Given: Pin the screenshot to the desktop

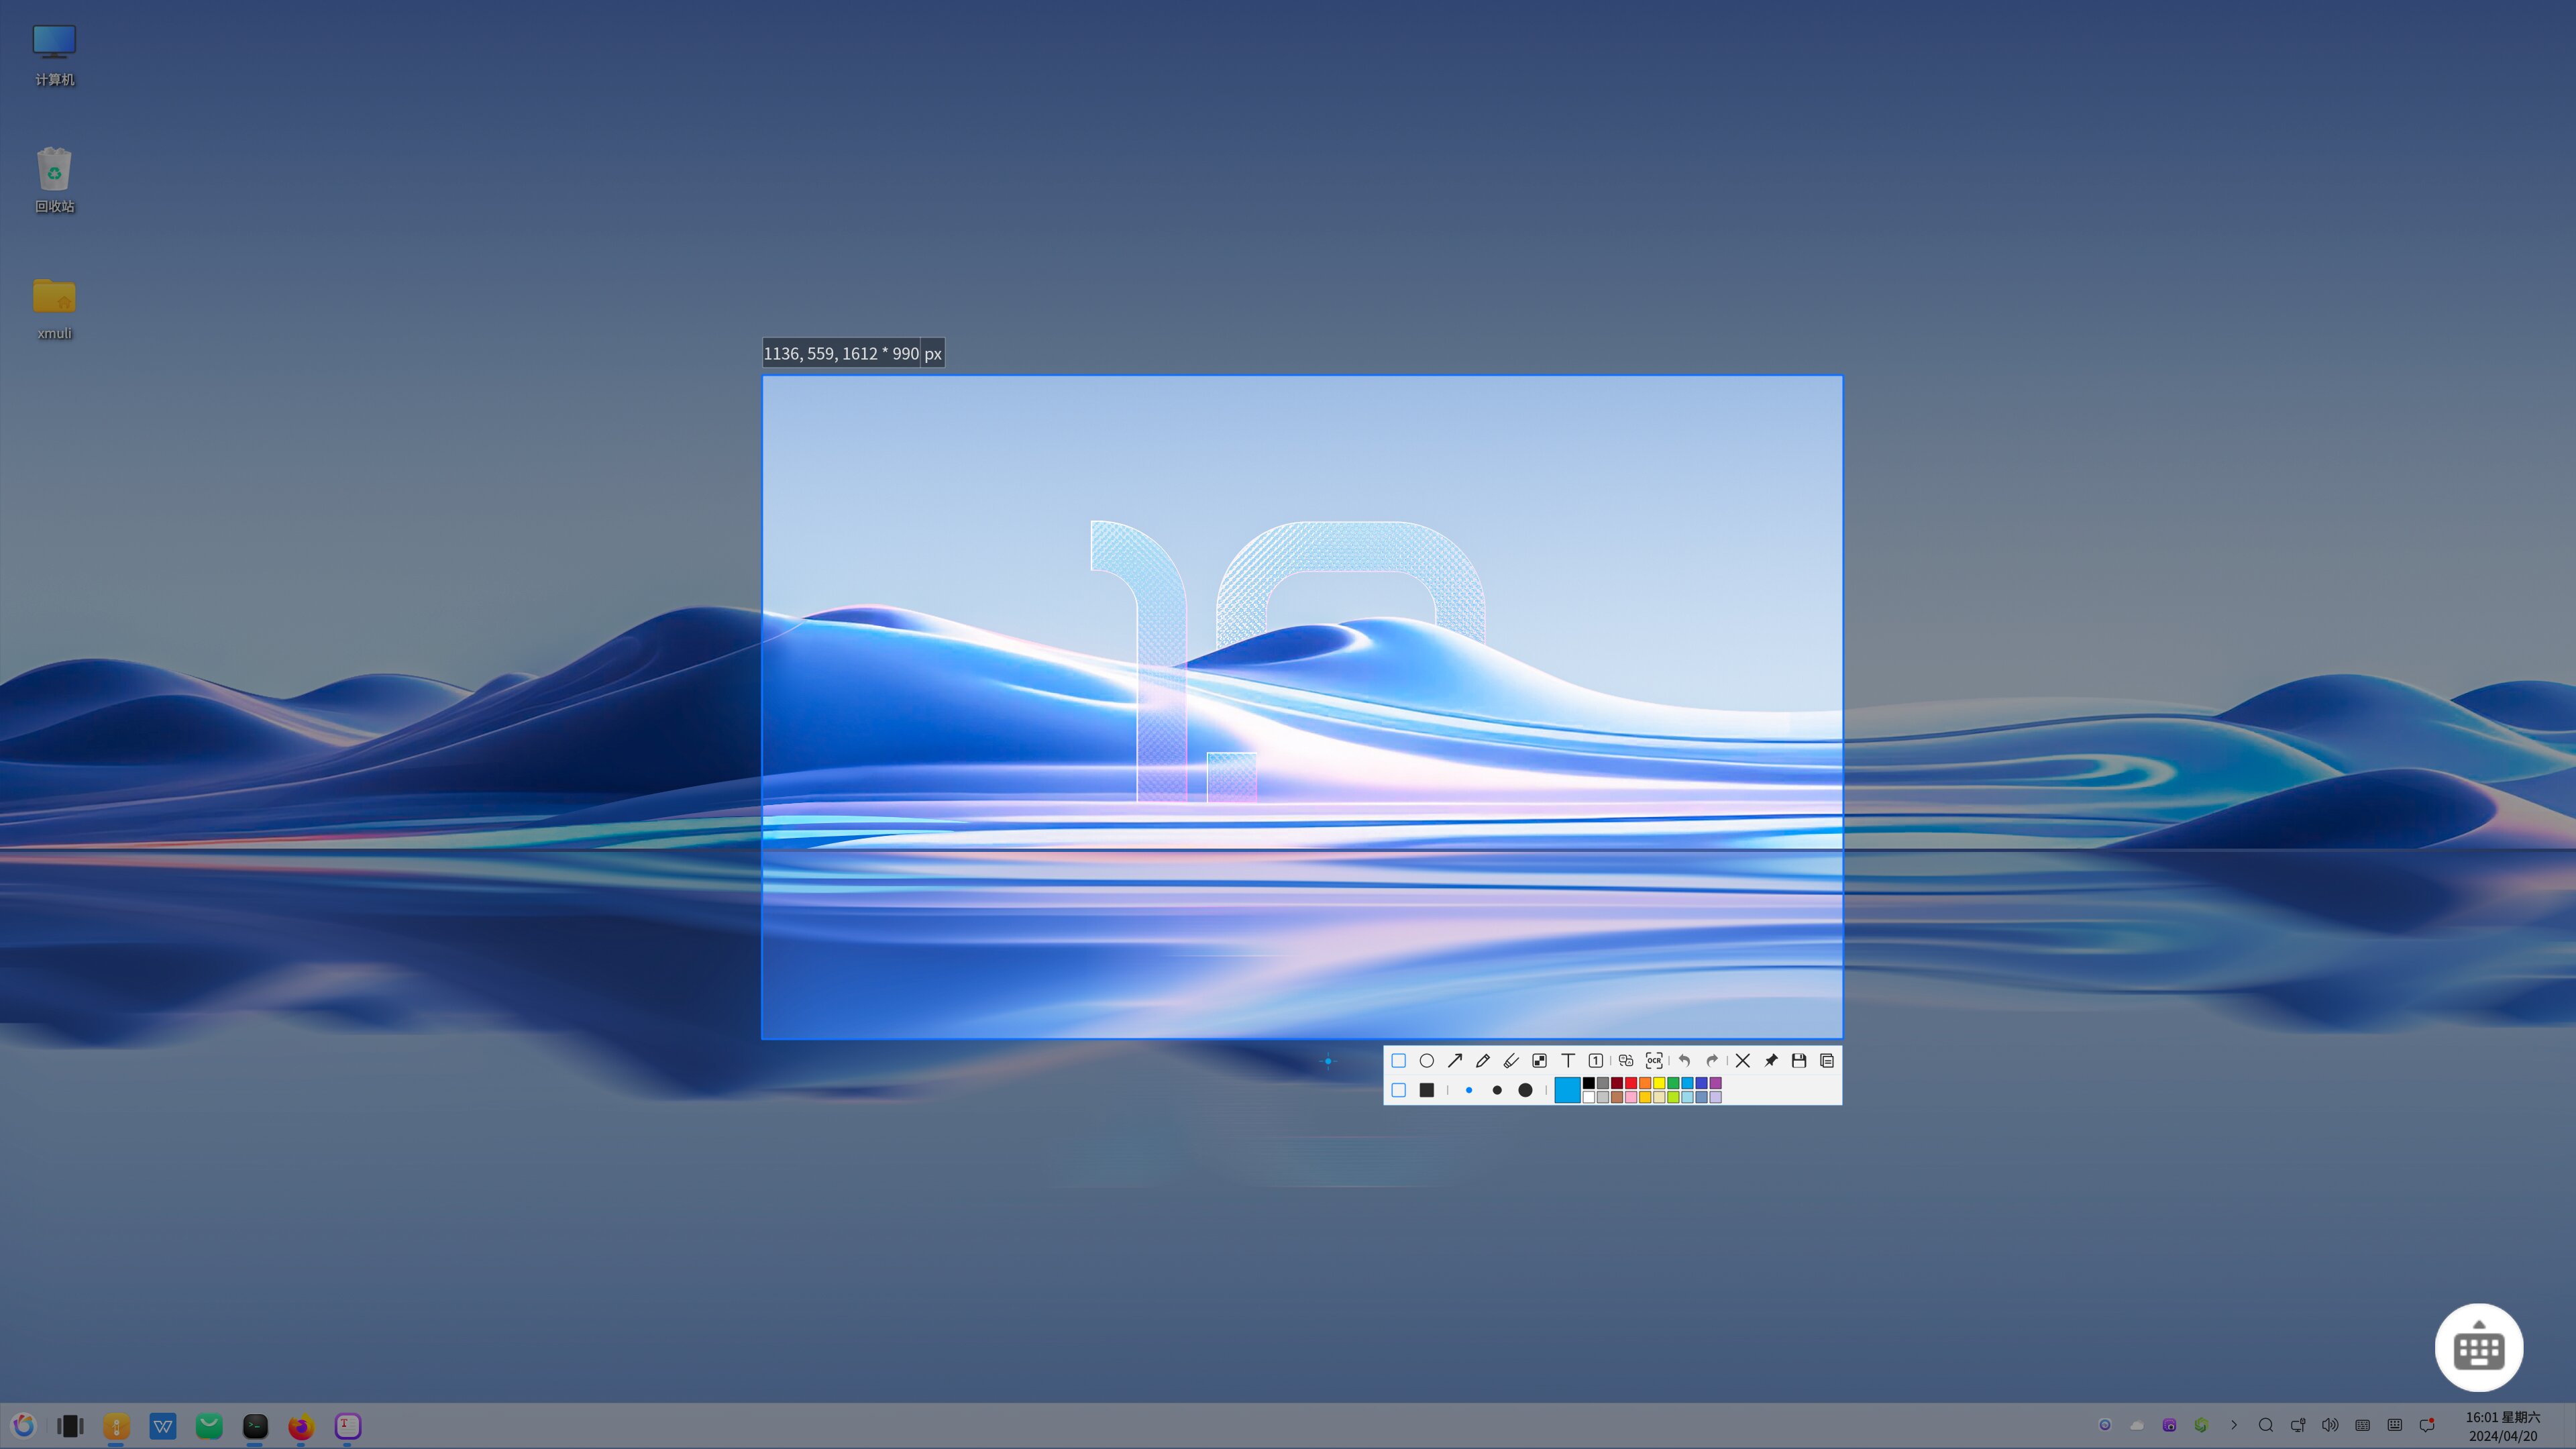Looking at the screenshot, I should [1771, 1061].
